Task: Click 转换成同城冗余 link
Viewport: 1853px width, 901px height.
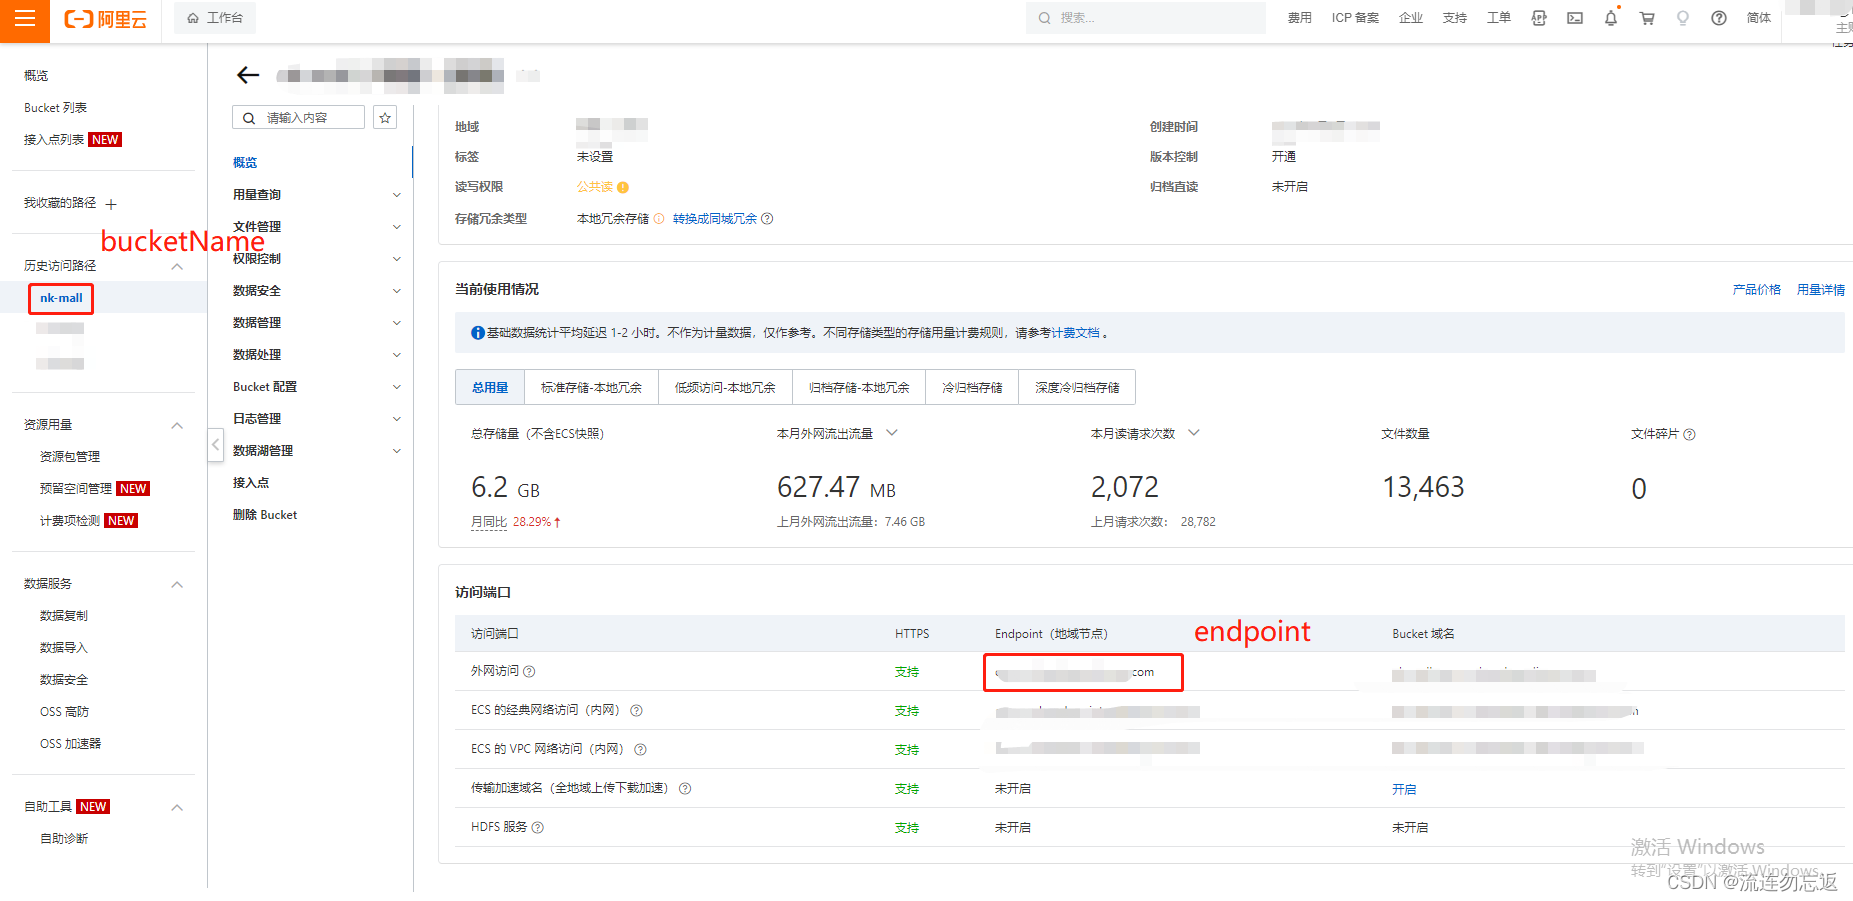Action: click(715, 219)
